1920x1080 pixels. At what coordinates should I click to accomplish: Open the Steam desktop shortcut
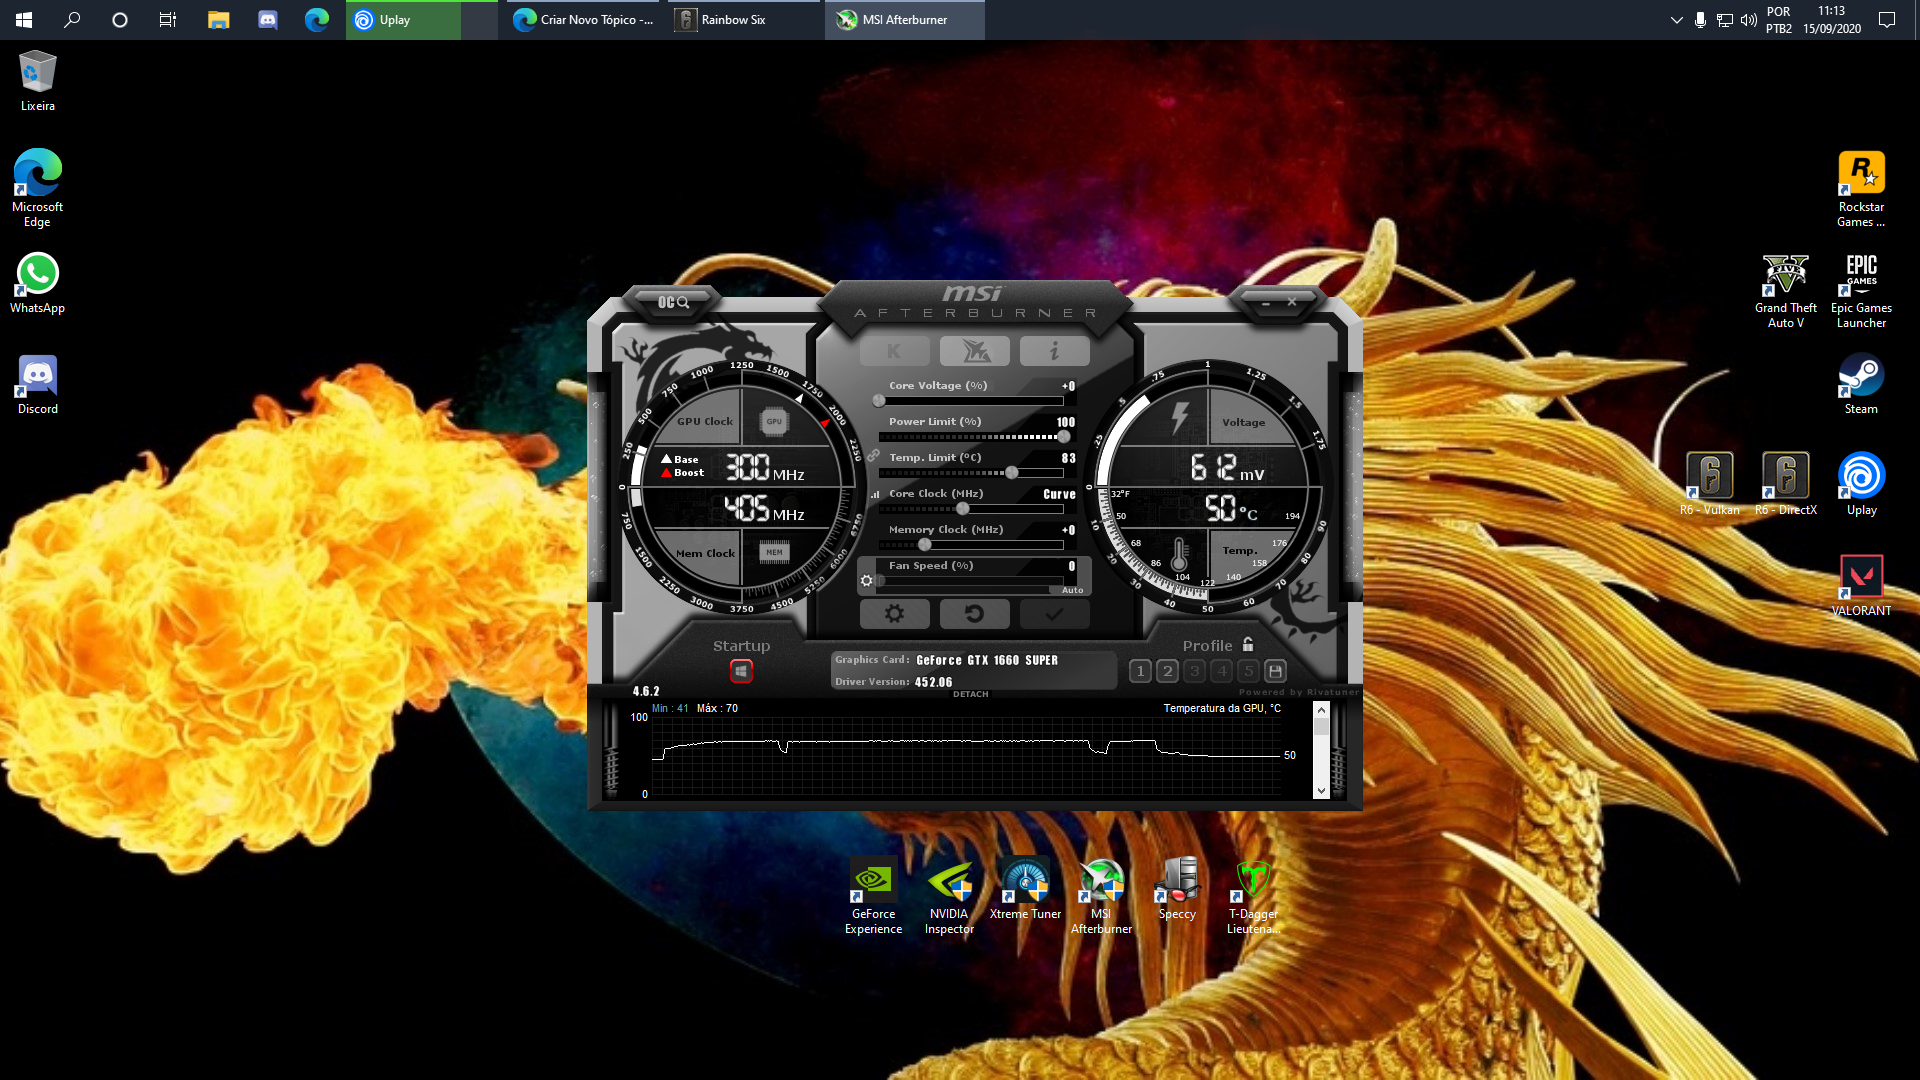(1861, 384)
